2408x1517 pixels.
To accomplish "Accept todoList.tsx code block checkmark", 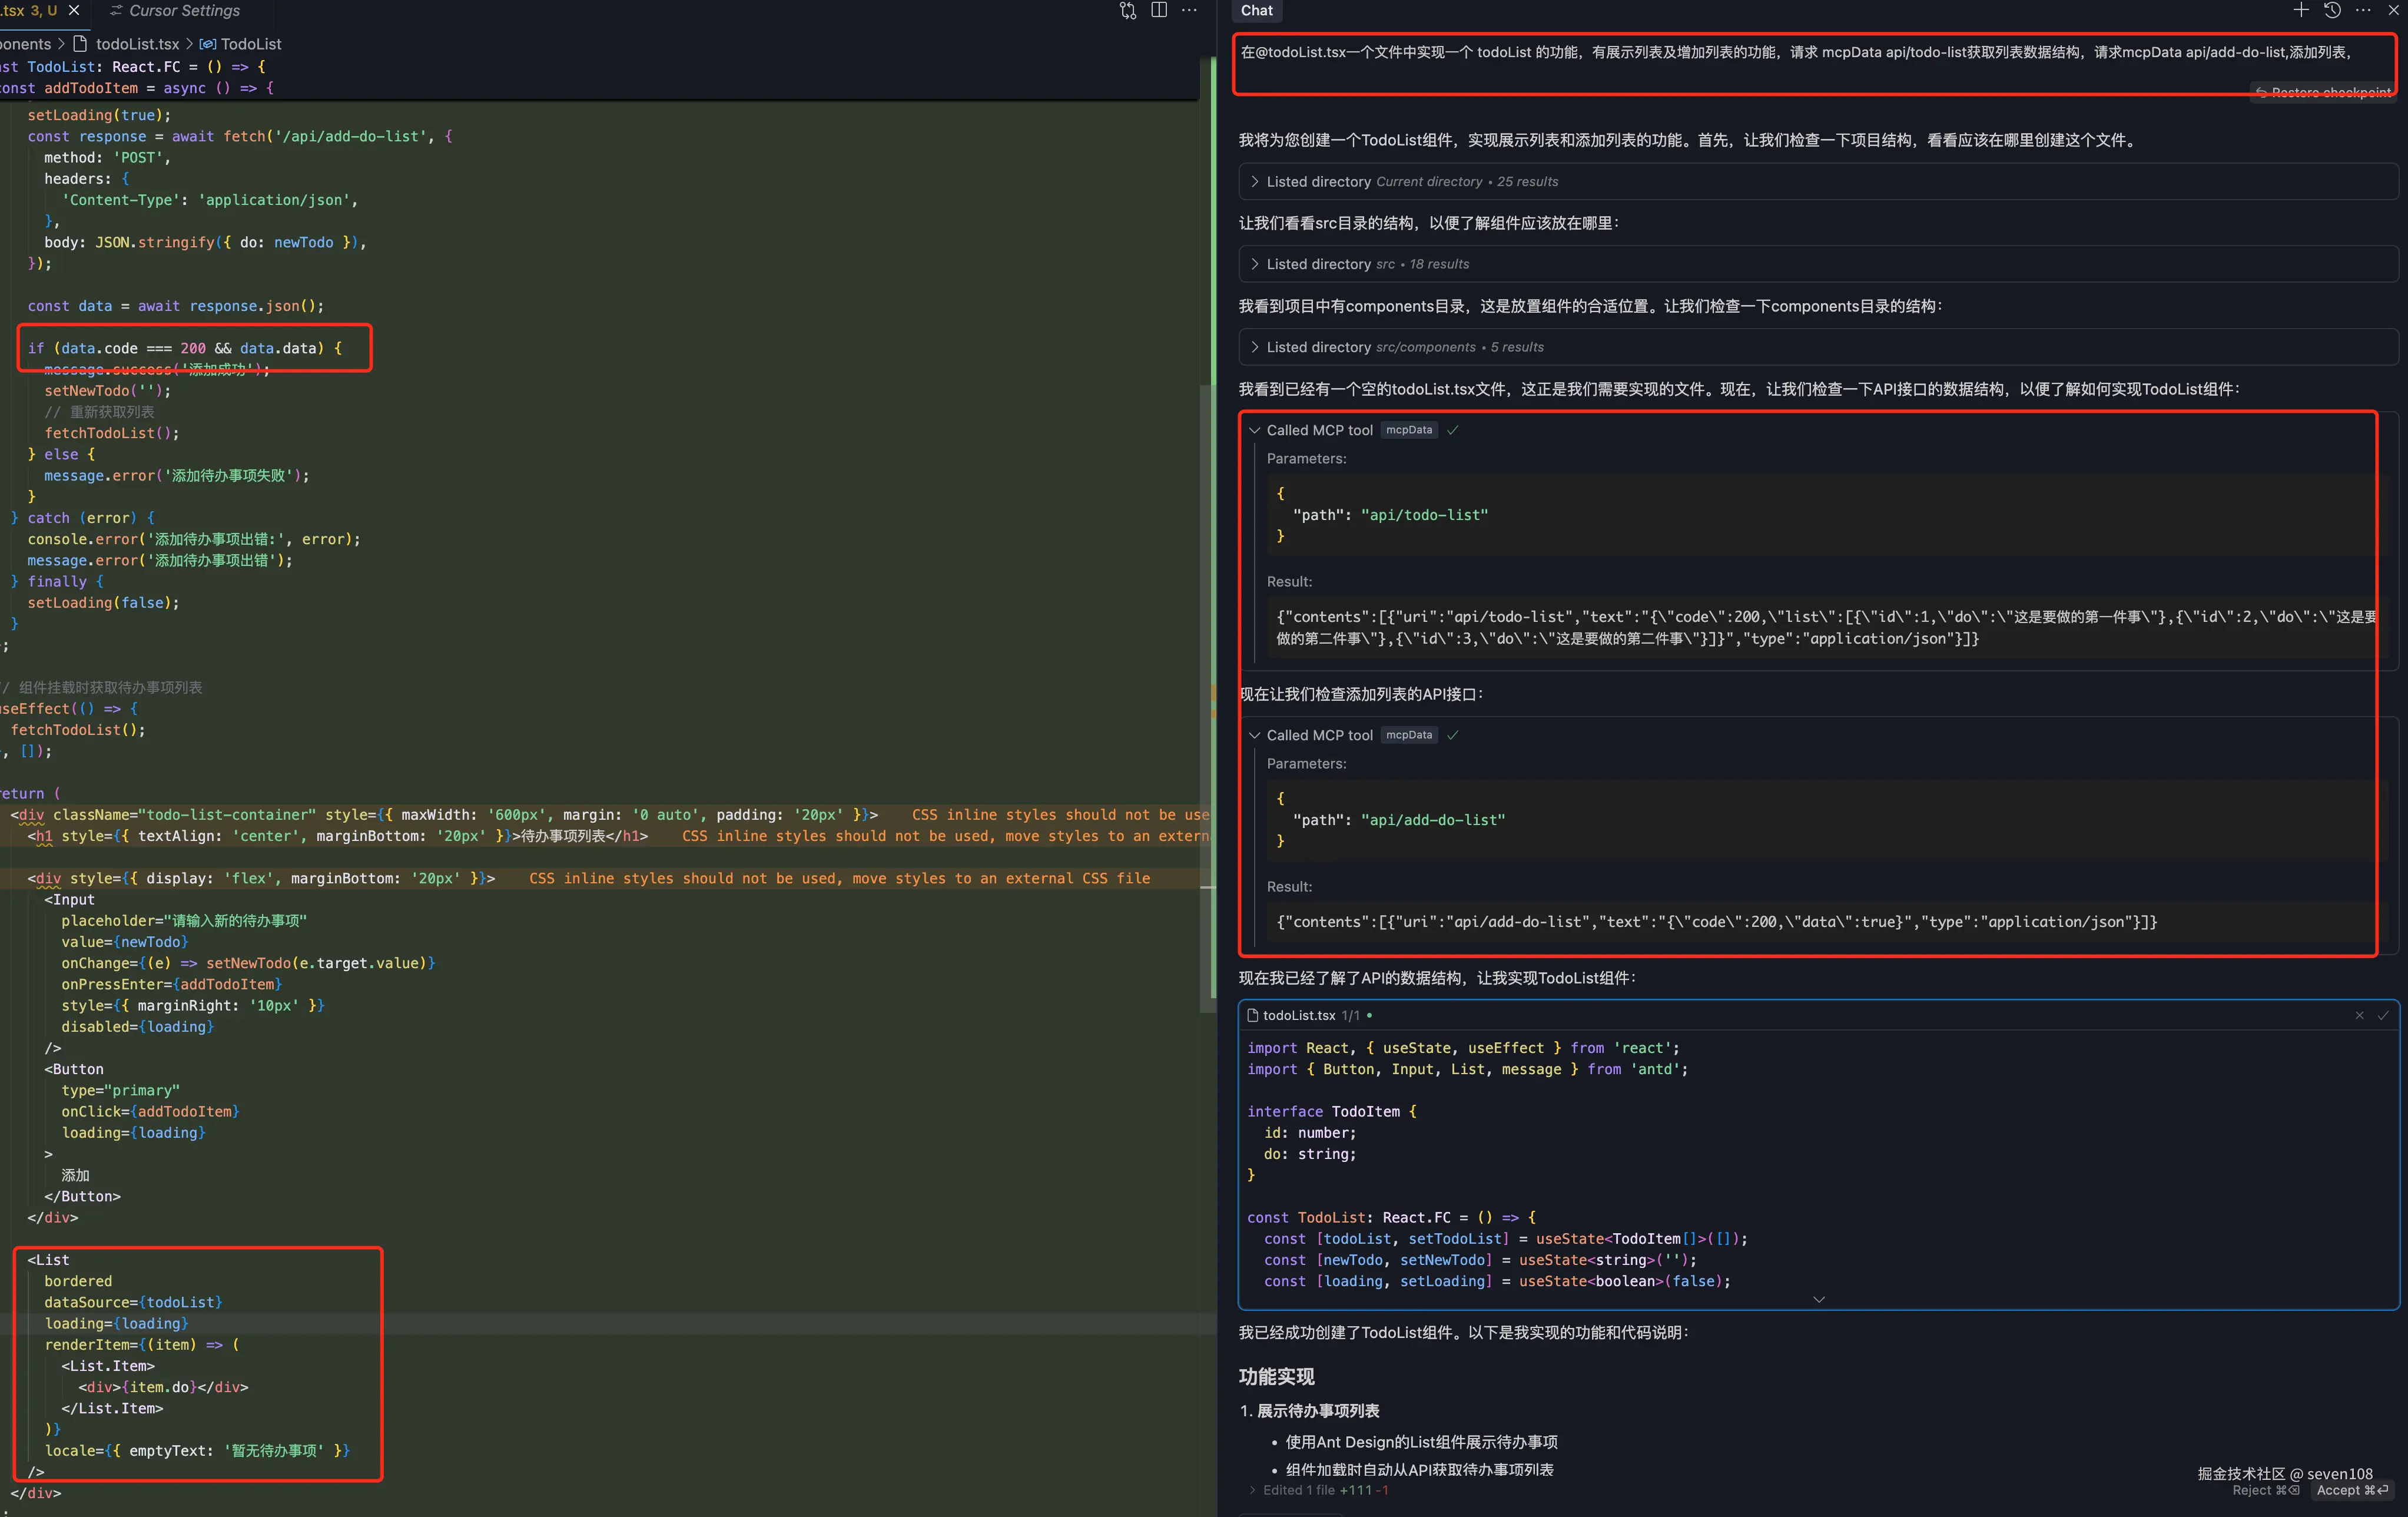I will coord(2383,1015).
